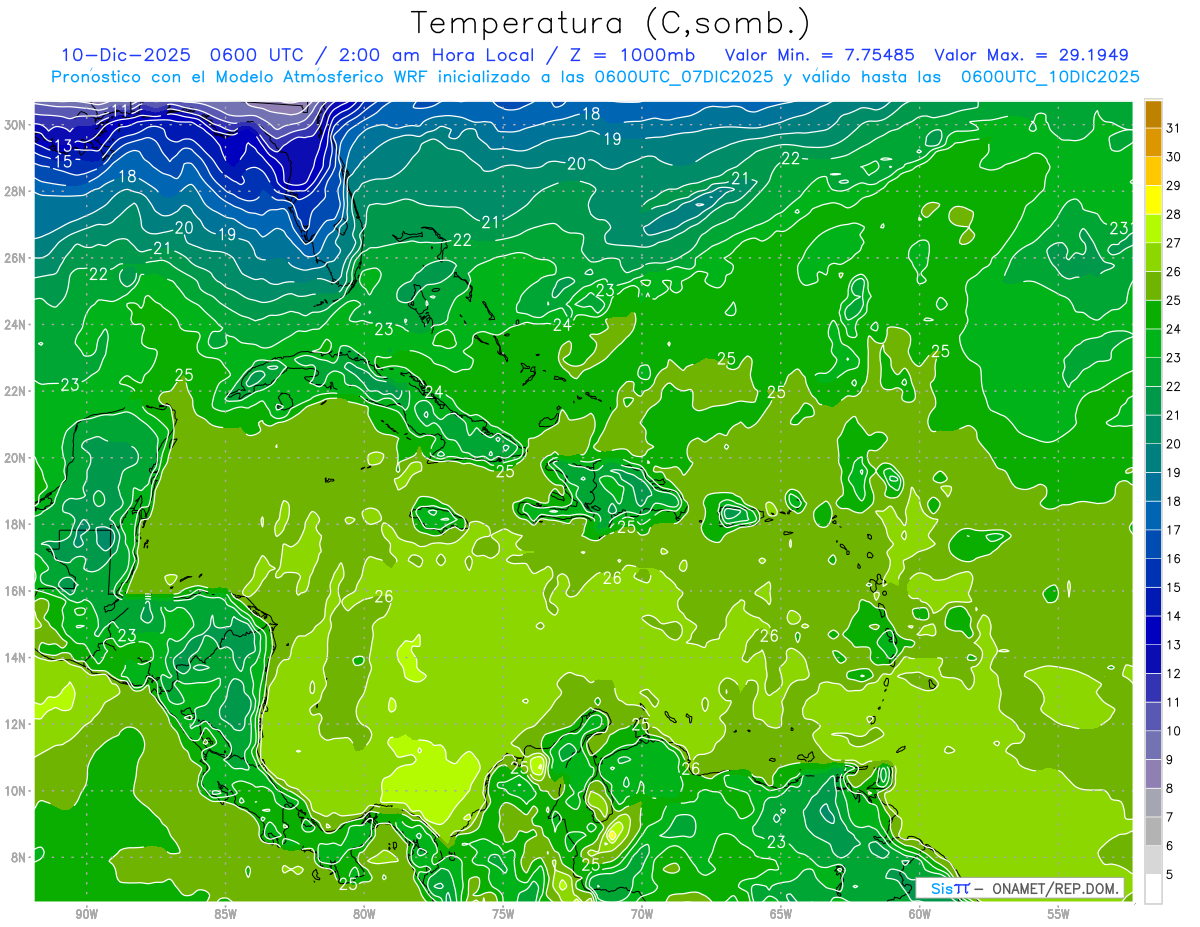Click the "60W" longitude axis label
Screen dimensions: 1200x927
[x=920, y=914]
